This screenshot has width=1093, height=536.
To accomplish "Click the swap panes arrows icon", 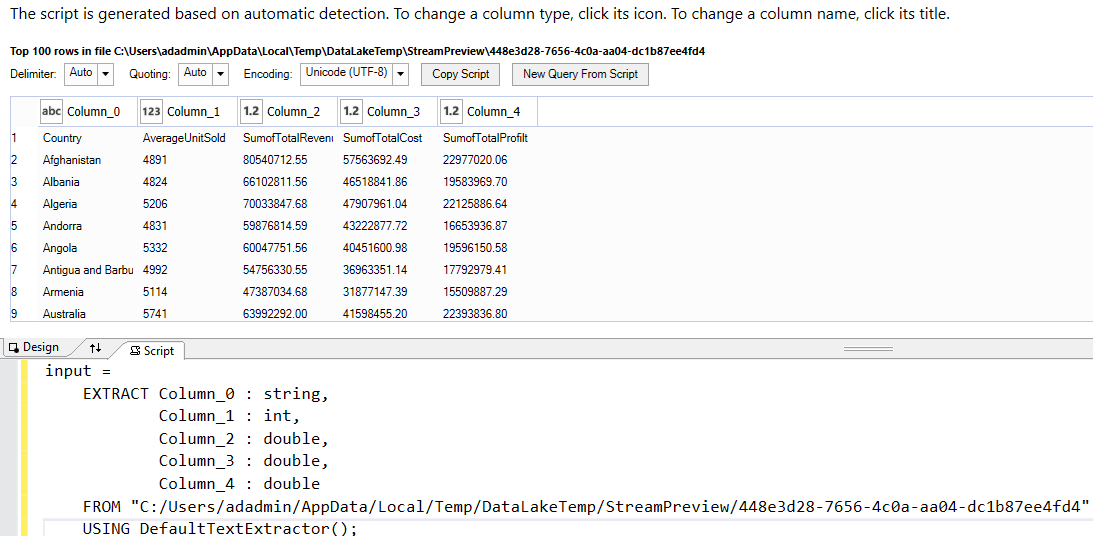I will point(95,348).
